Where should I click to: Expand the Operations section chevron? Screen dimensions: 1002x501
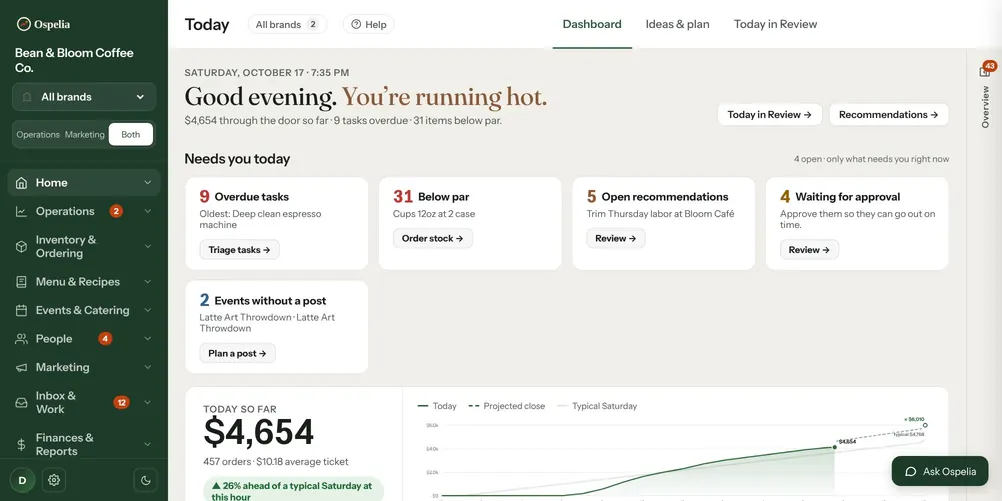tap(148, 212)
